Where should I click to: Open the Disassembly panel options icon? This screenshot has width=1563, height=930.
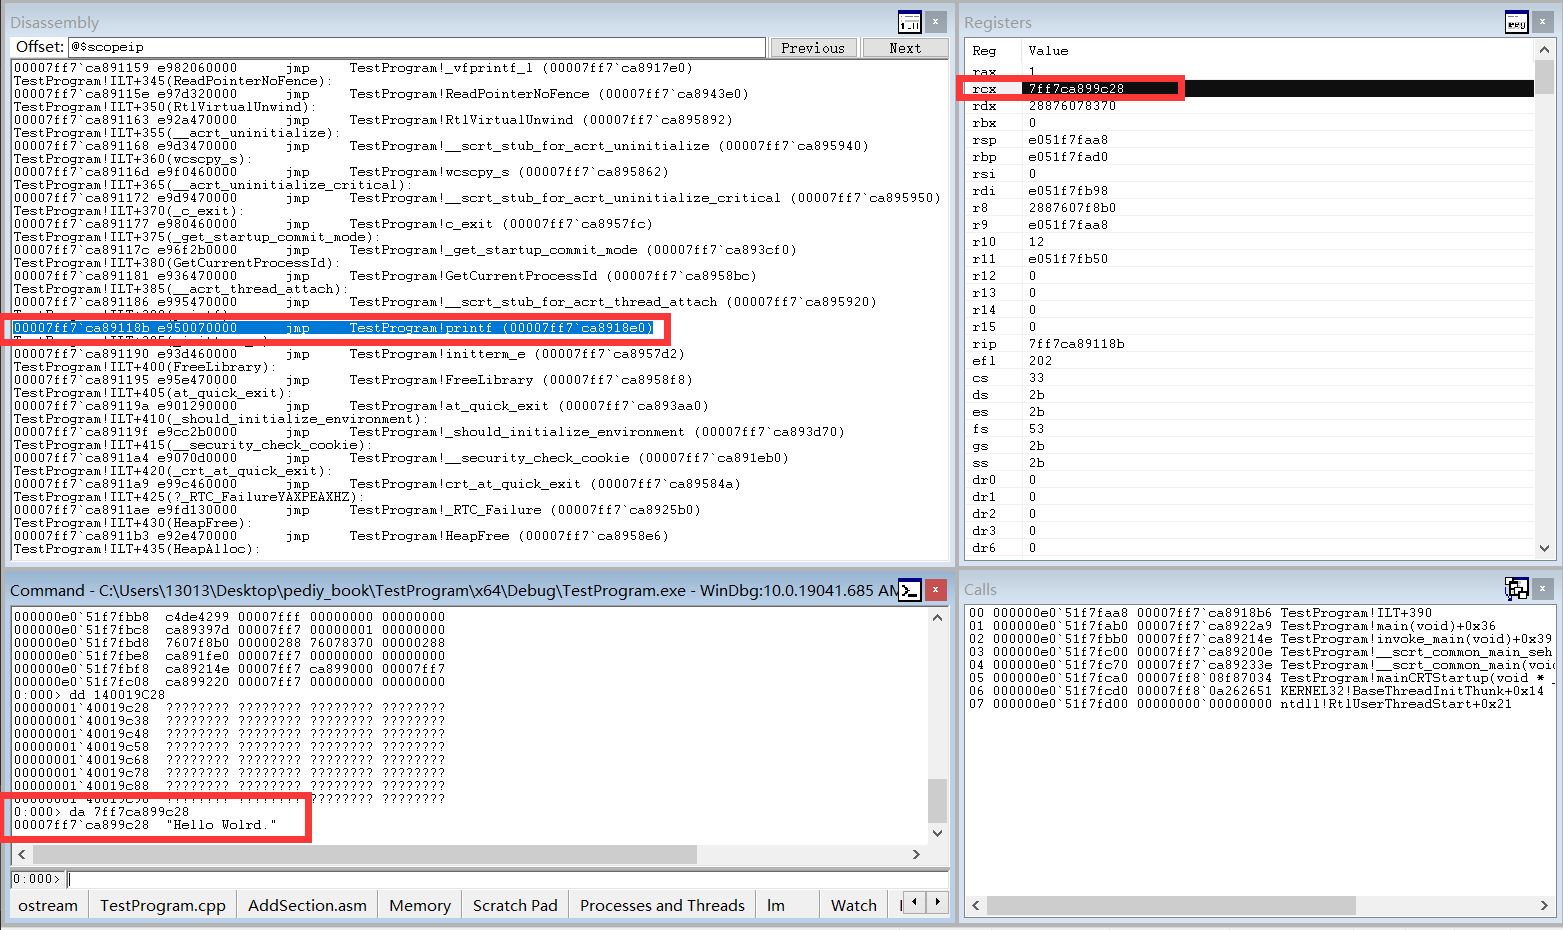click(x=909, y=22)
